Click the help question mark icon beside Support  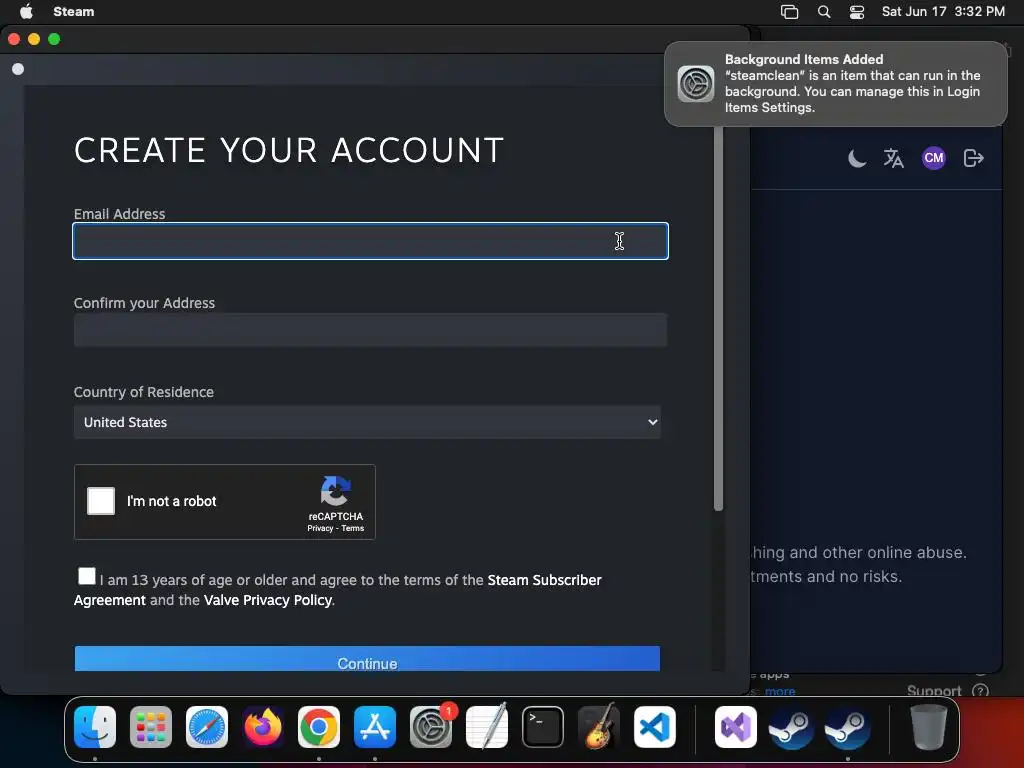tap(980, 690)
